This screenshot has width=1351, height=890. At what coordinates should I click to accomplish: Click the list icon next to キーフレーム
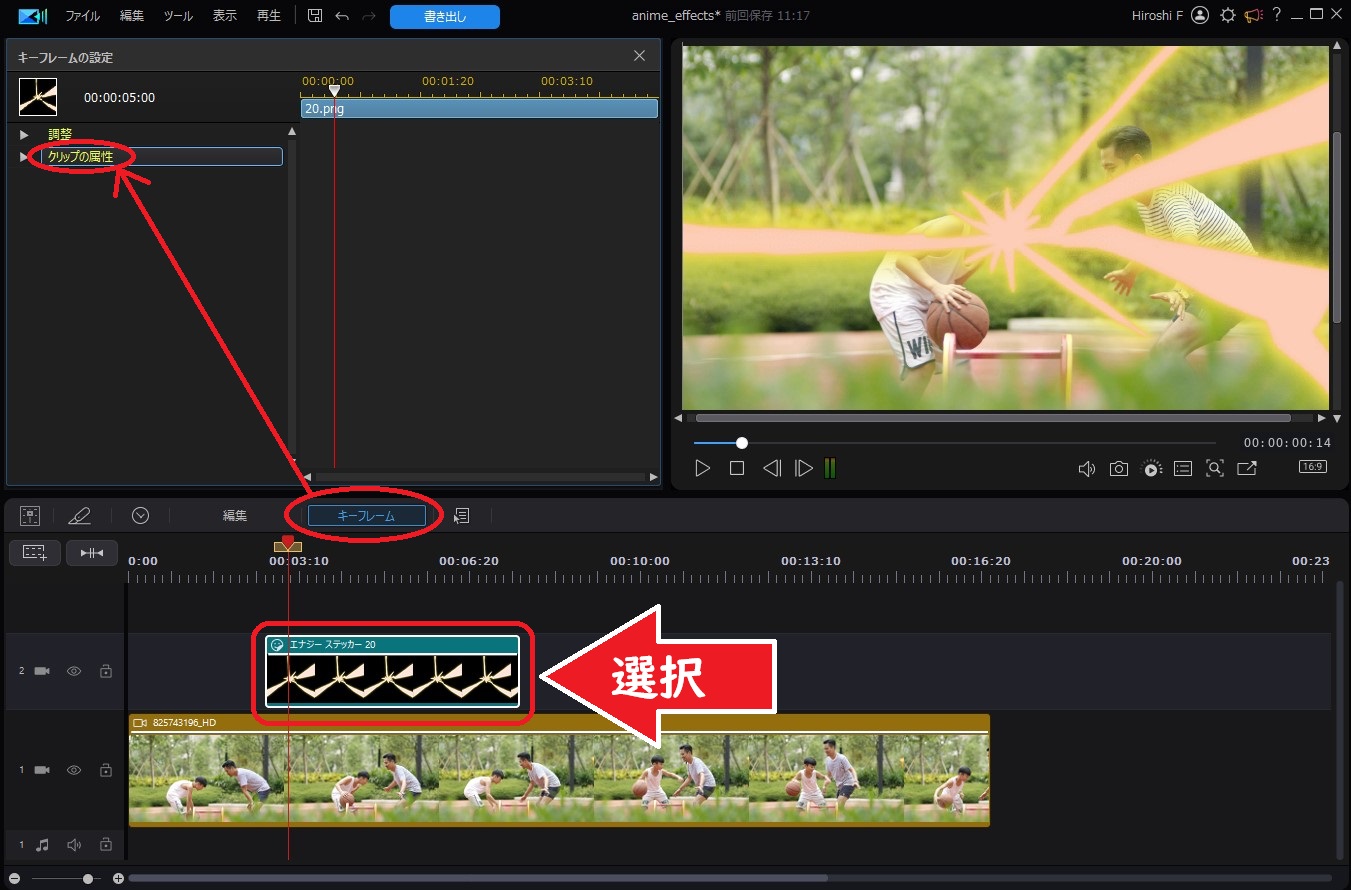click(461, 515)
